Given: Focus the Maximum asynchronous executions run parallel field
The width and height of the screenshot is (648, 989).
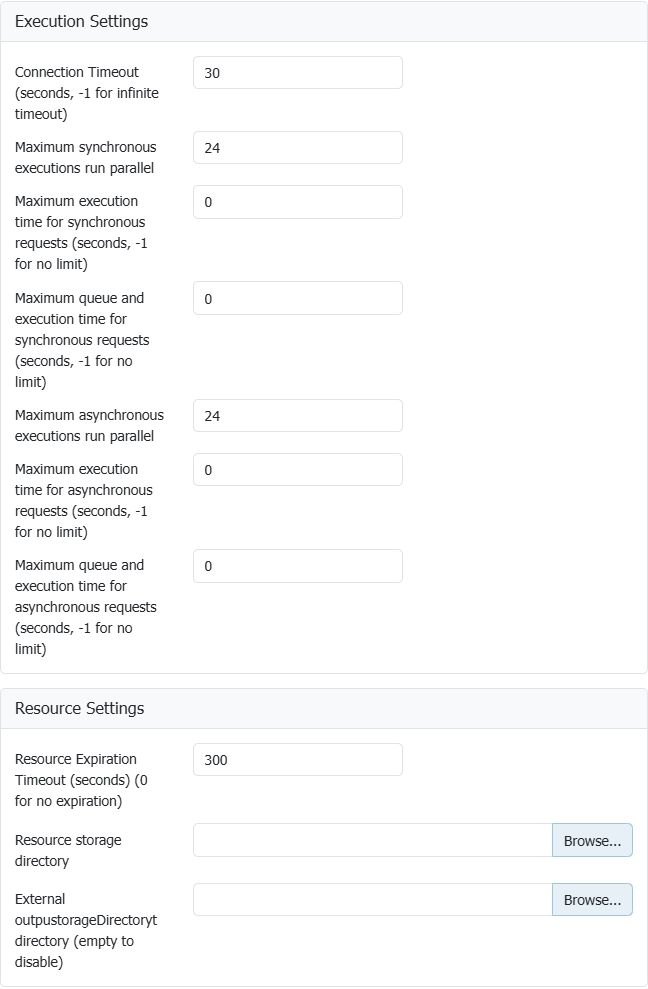Looking at the screenshot, I should 297,416.
